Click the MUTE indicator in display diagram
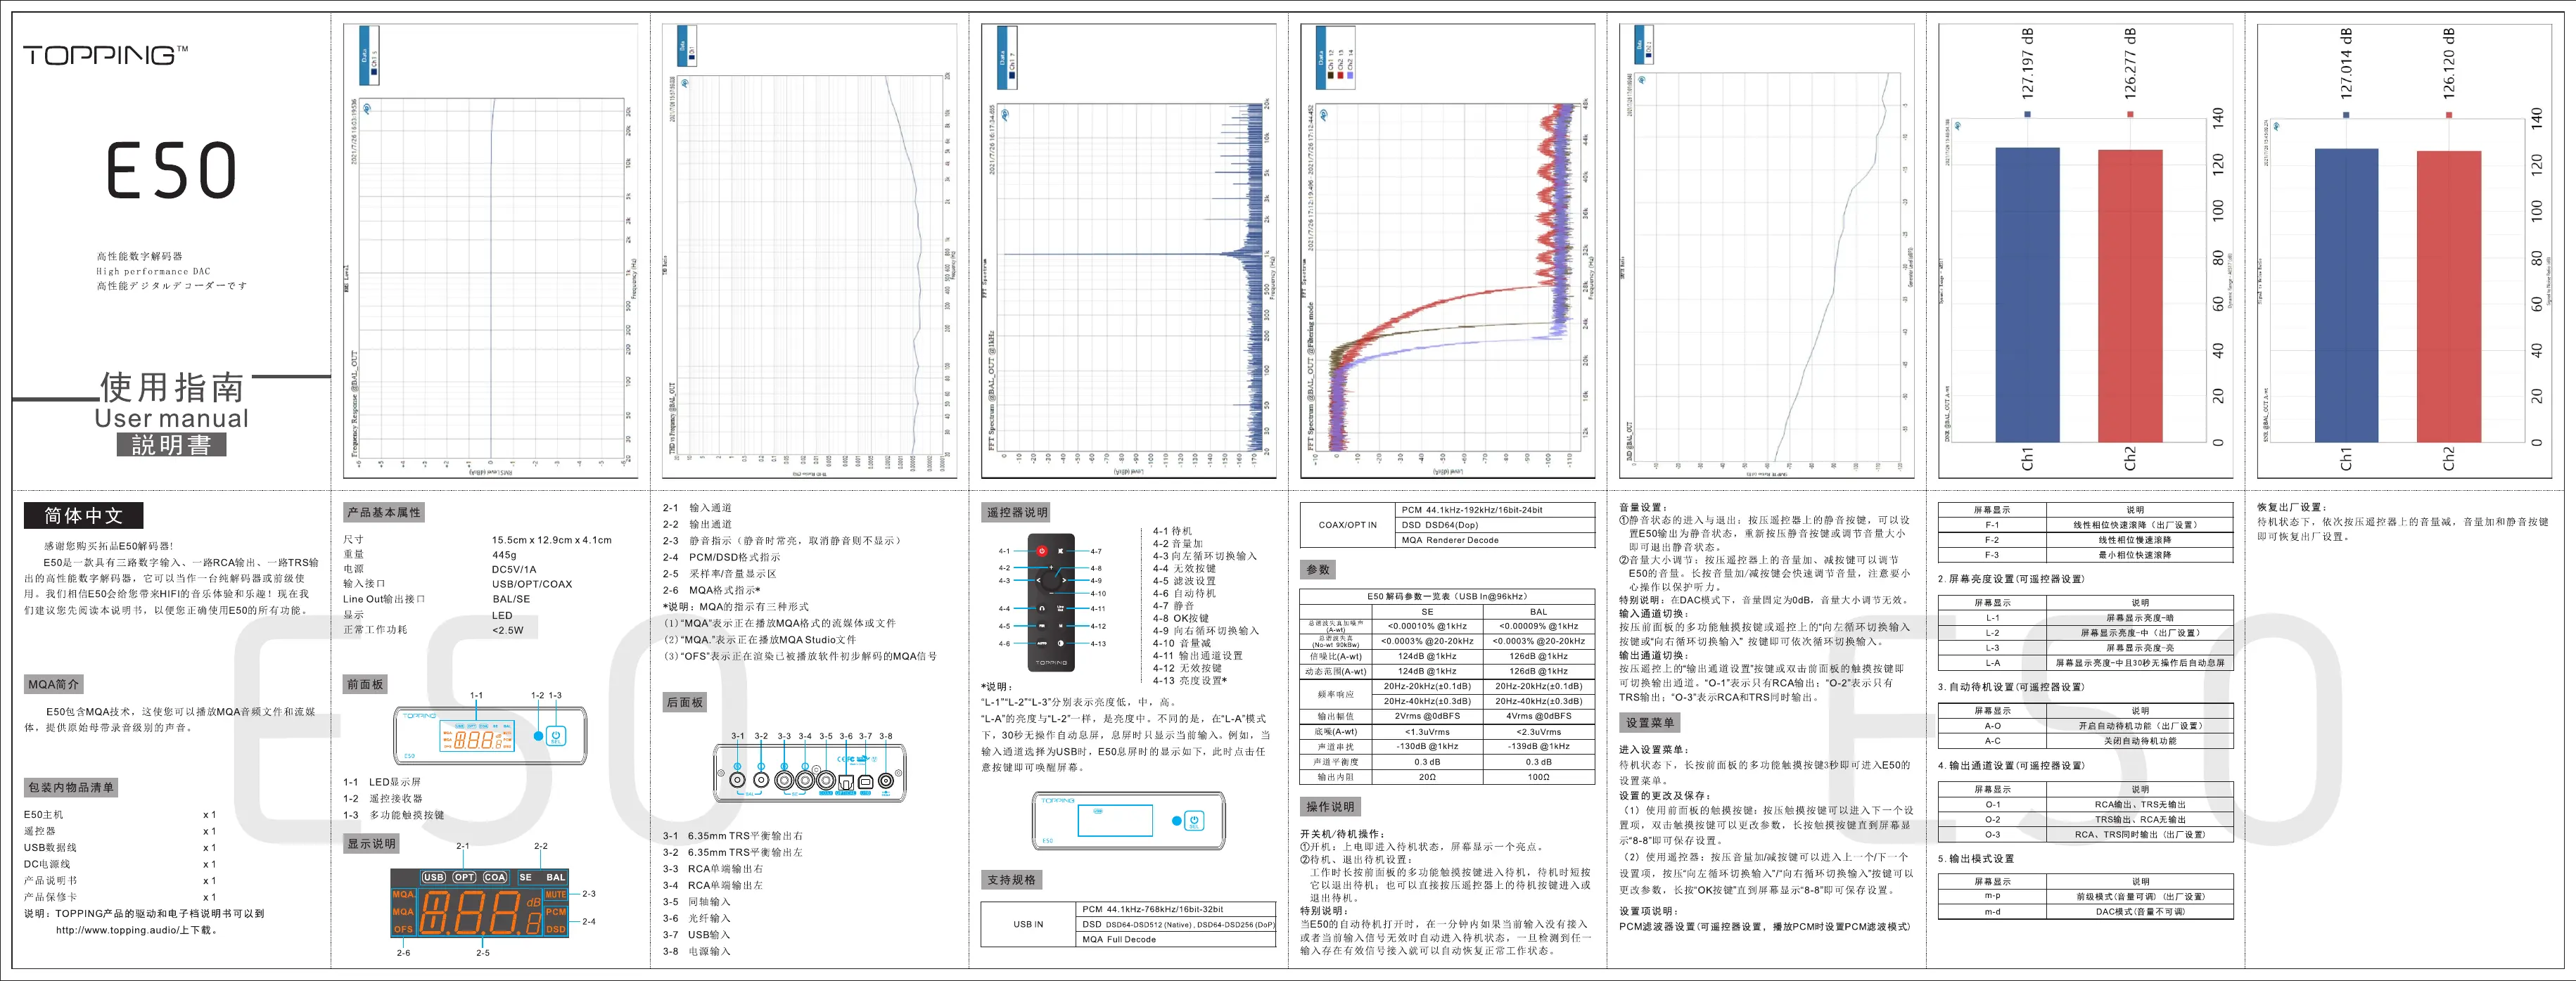 [x=556, y=895]
